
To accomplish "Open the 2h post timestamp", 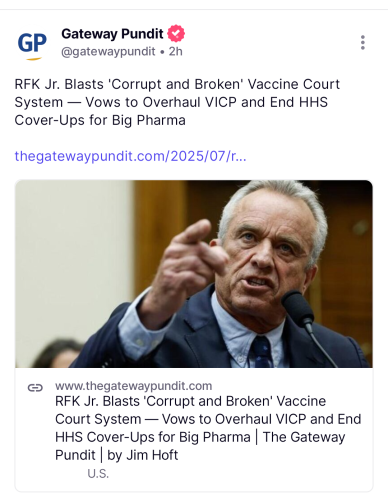I will coord(176,51).
